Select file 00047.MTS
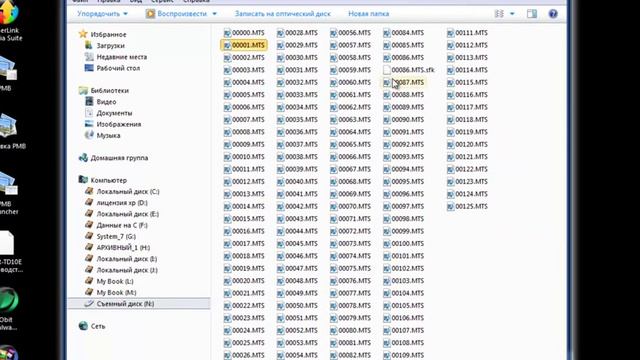This screenshot has width=640, height=360. tap(301, 269)
